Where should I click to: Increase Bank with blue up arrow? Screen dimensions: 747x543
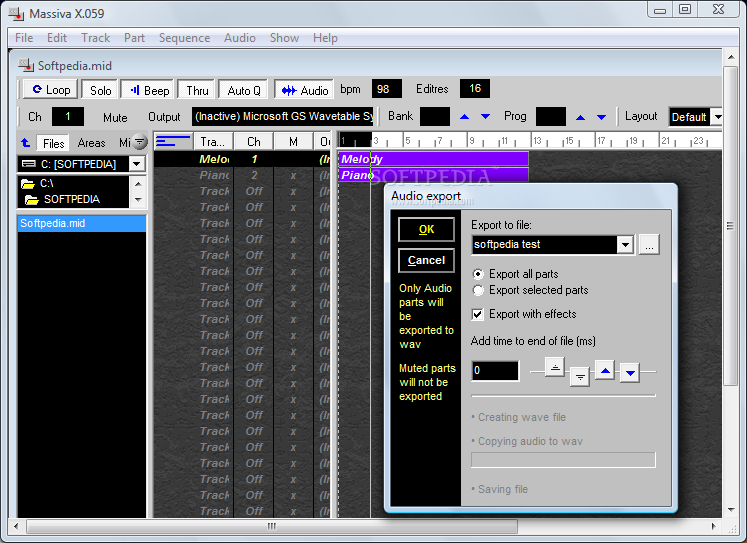pyautogui.click(x=464, y=117)
